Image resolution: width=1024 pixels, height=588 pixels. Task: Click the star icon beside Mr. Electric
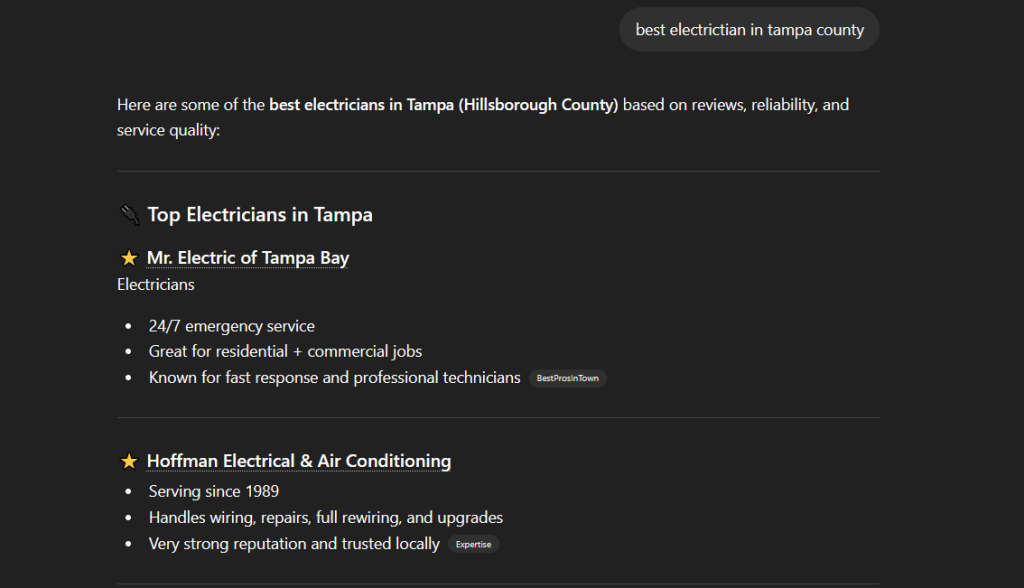(128, 258)
